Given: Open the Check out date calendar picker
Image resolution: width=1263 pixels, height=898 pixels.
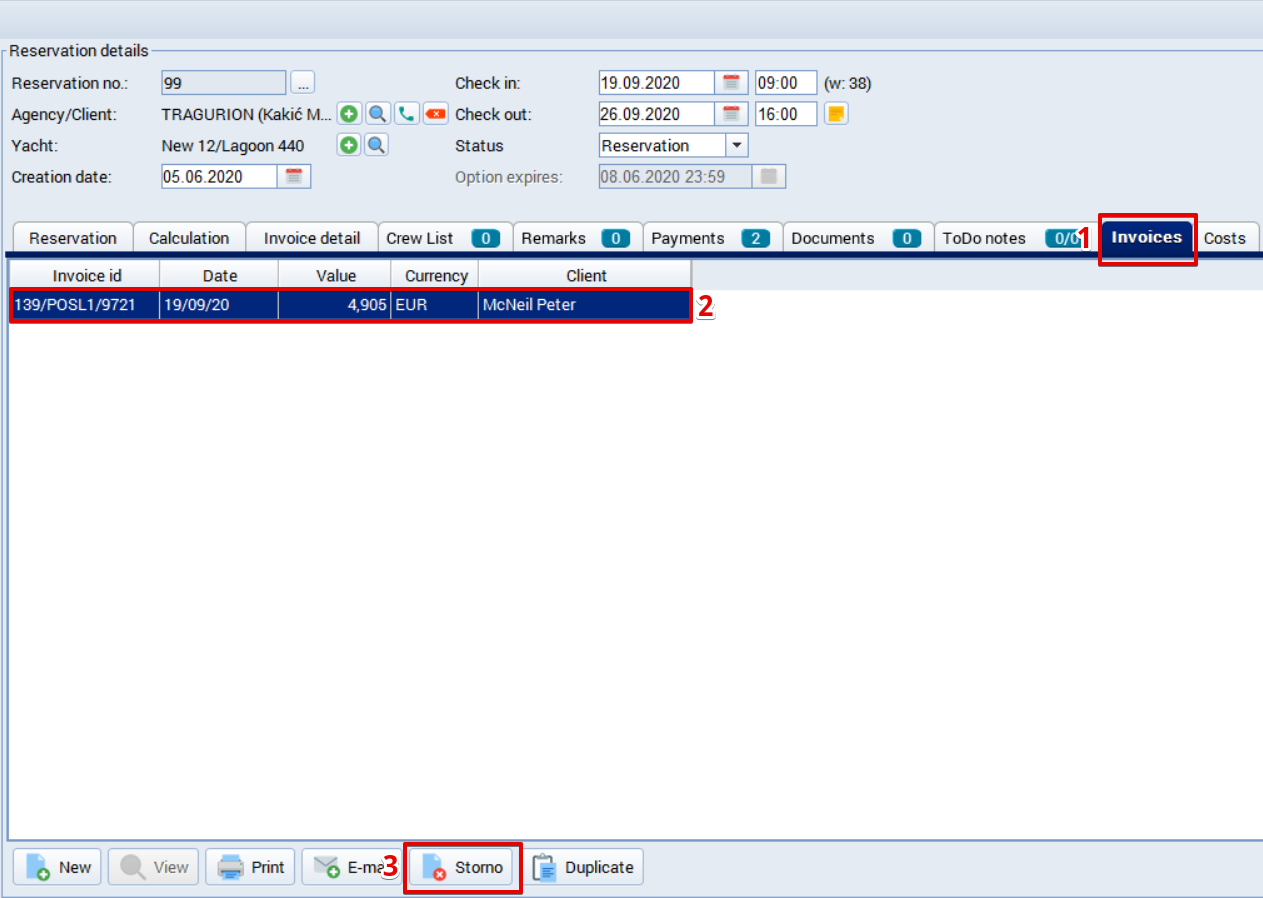Looking at the screenshot, I should [731, 114].
